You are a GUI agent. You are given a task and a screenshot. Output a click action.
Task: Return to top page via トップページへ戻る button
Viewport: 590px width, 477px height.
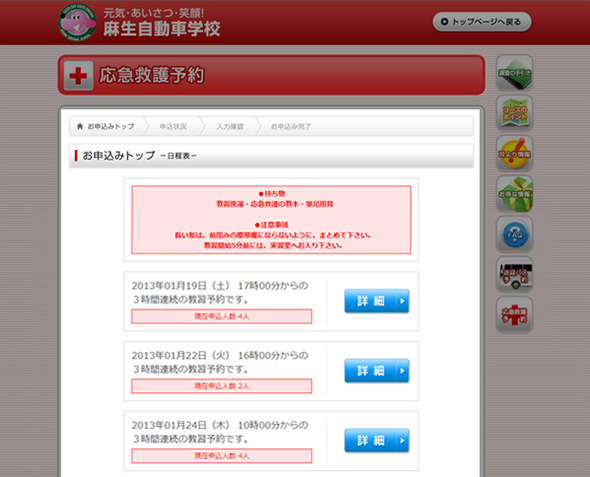coord(482,22)
